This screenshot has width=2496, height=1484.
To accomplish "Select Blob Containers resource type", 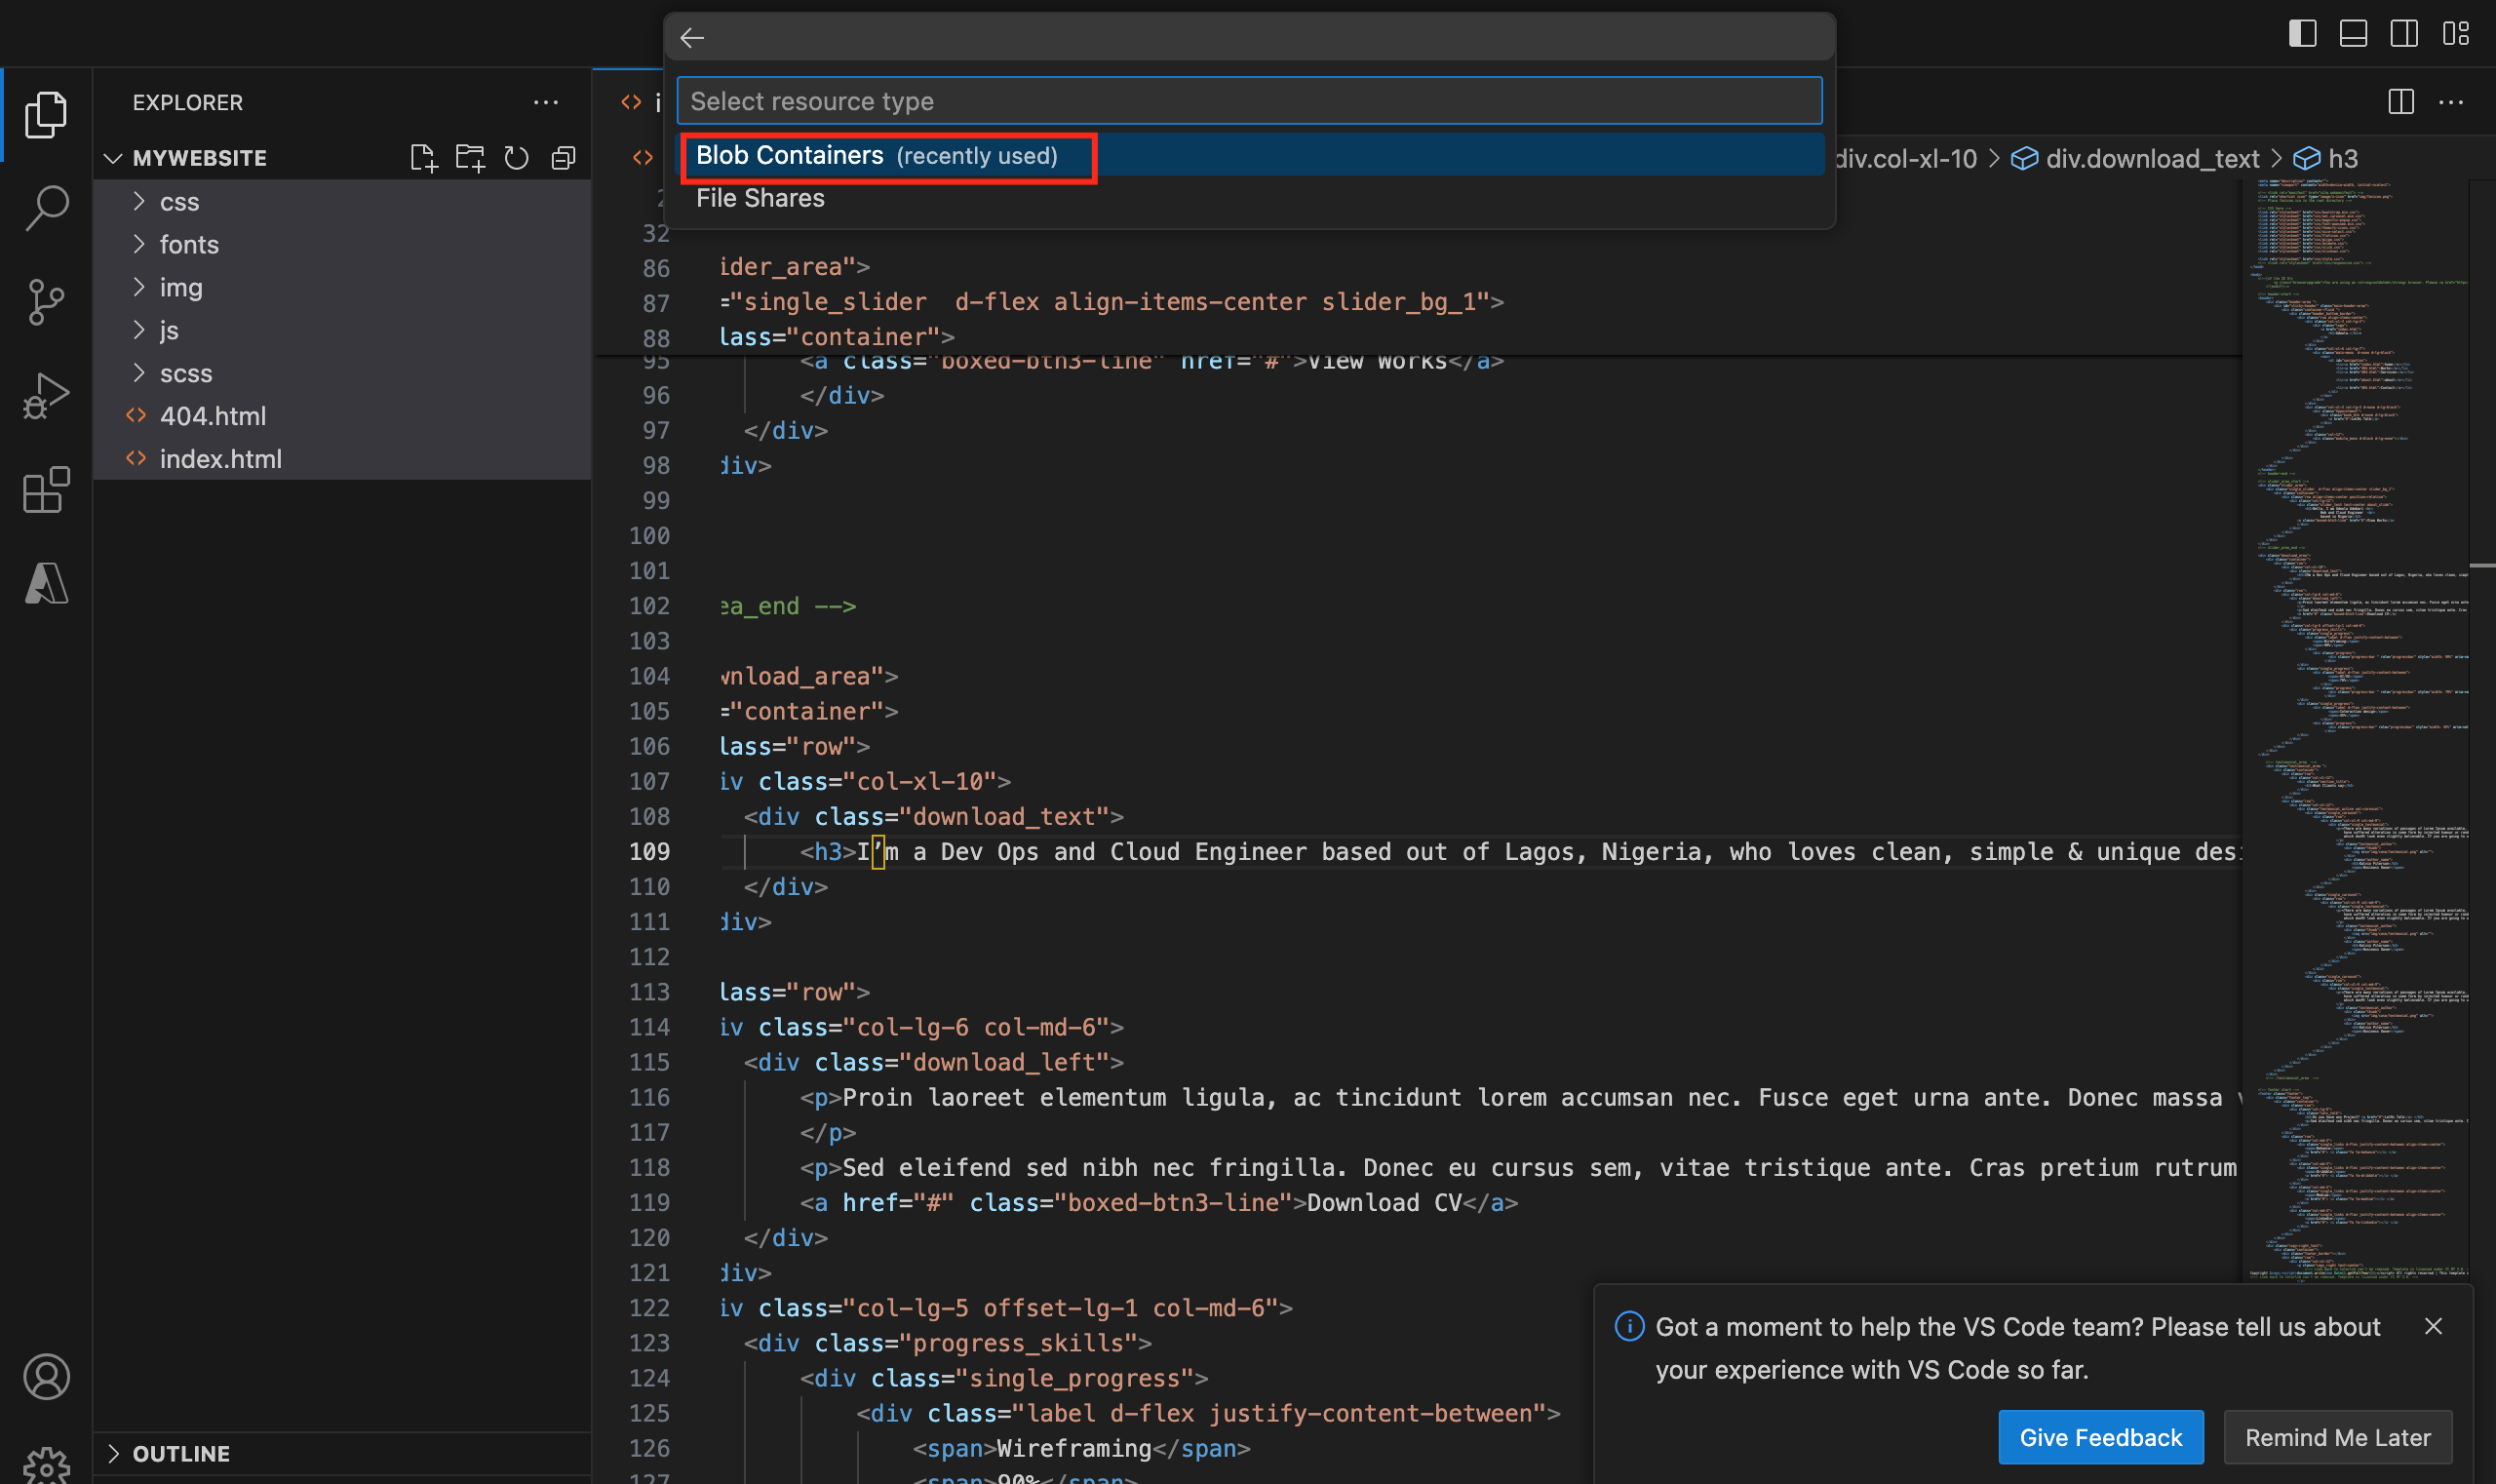I will coord(876,156).
